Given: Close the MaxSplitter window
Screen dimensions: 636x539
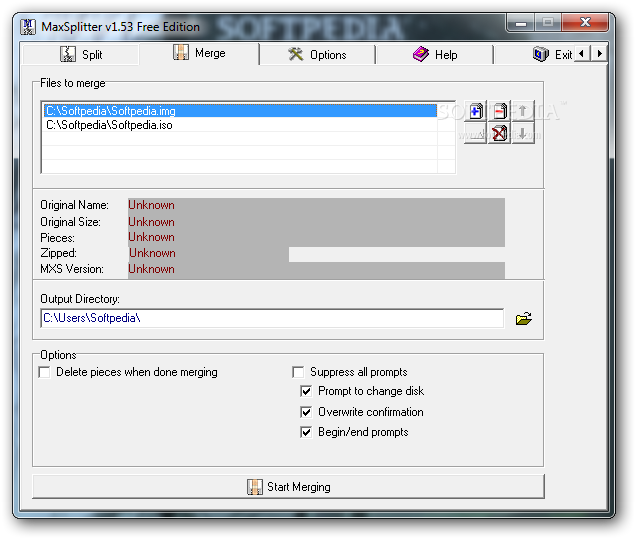Looking at the screenshot, I should coord(585,22).
